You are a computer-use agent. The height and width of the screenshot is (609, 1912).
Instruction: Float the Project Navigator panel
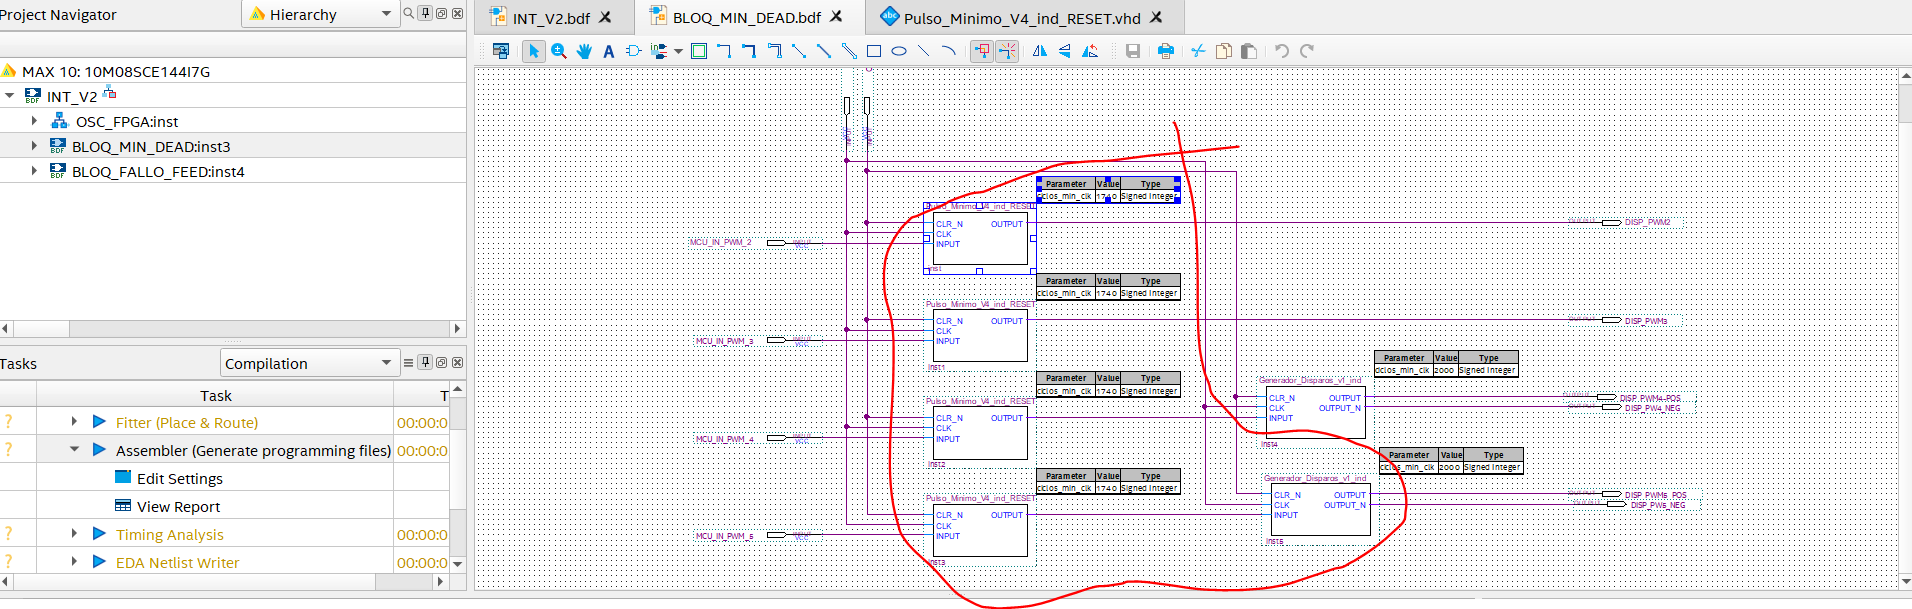pyautogui.click(x=441, y=13)
